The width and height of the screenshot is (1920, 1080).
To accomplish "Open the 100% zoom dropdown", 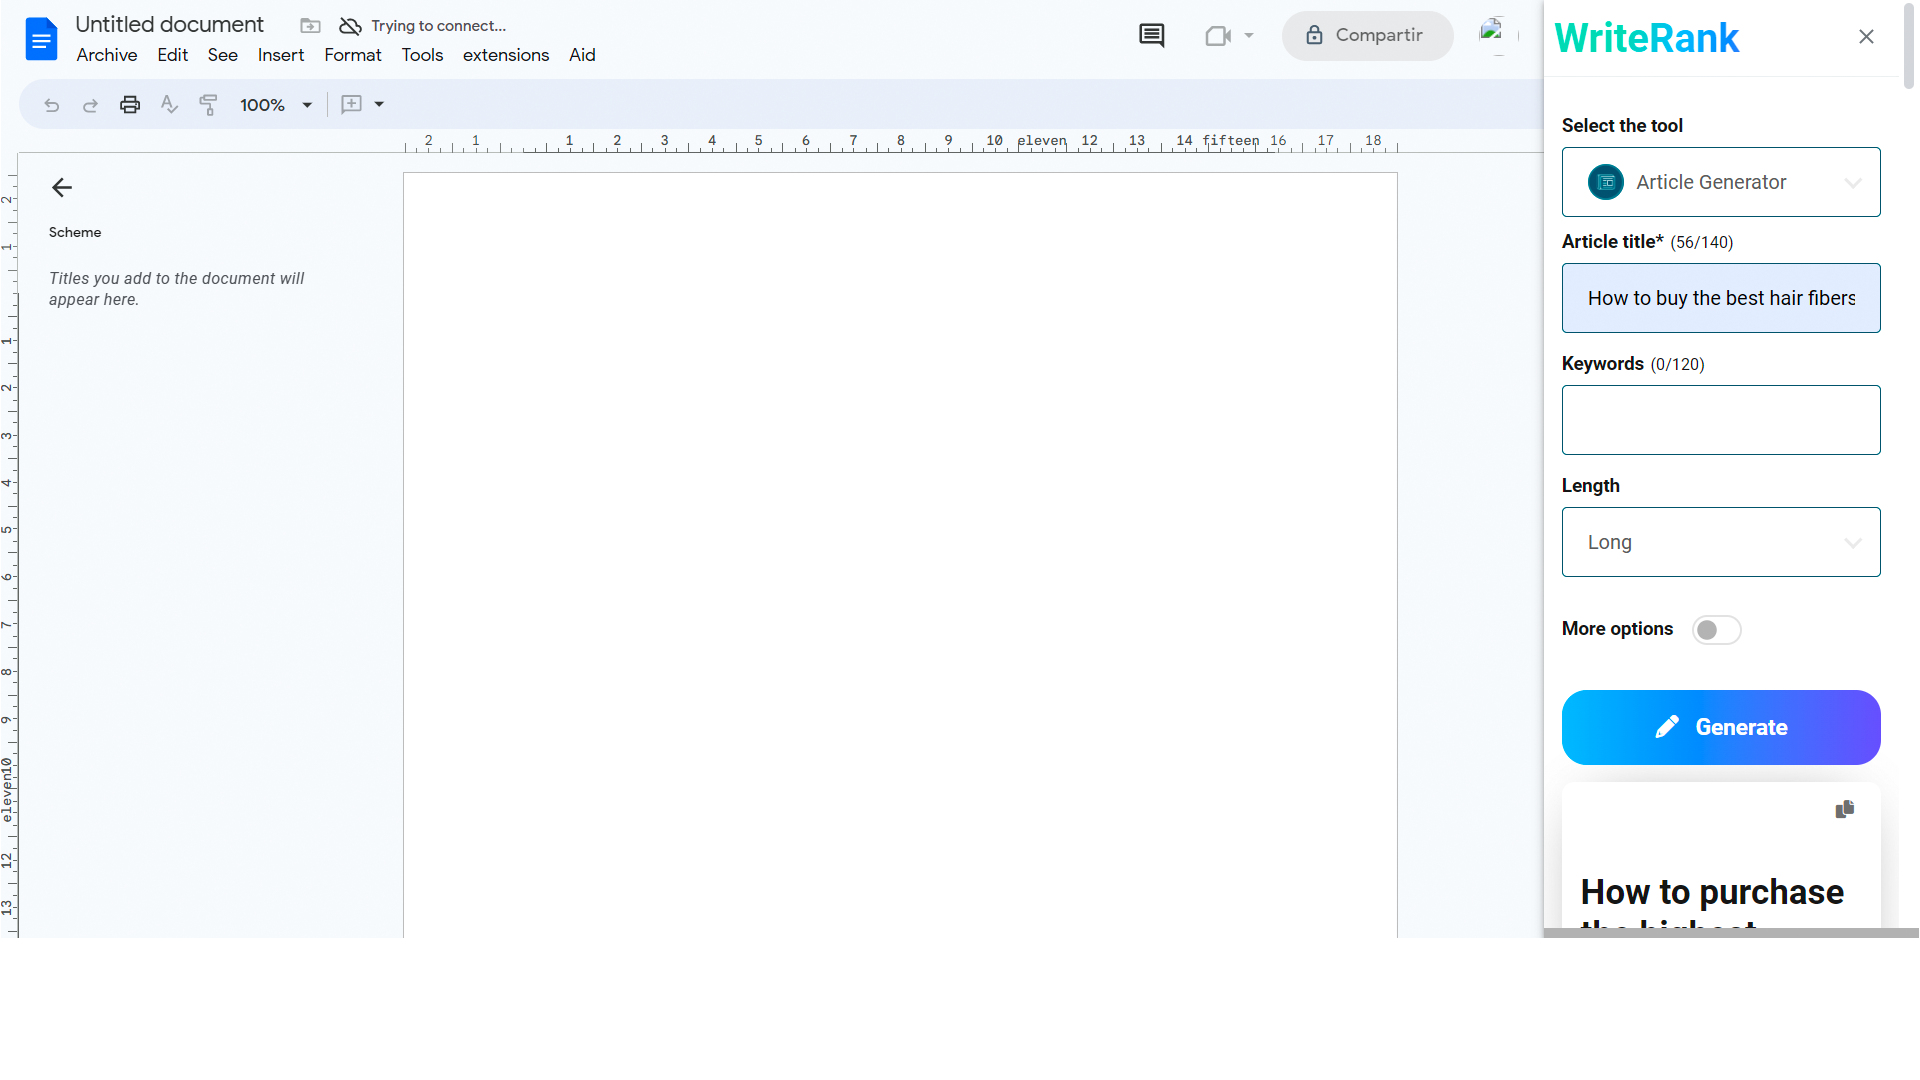I will coord(276,105).
